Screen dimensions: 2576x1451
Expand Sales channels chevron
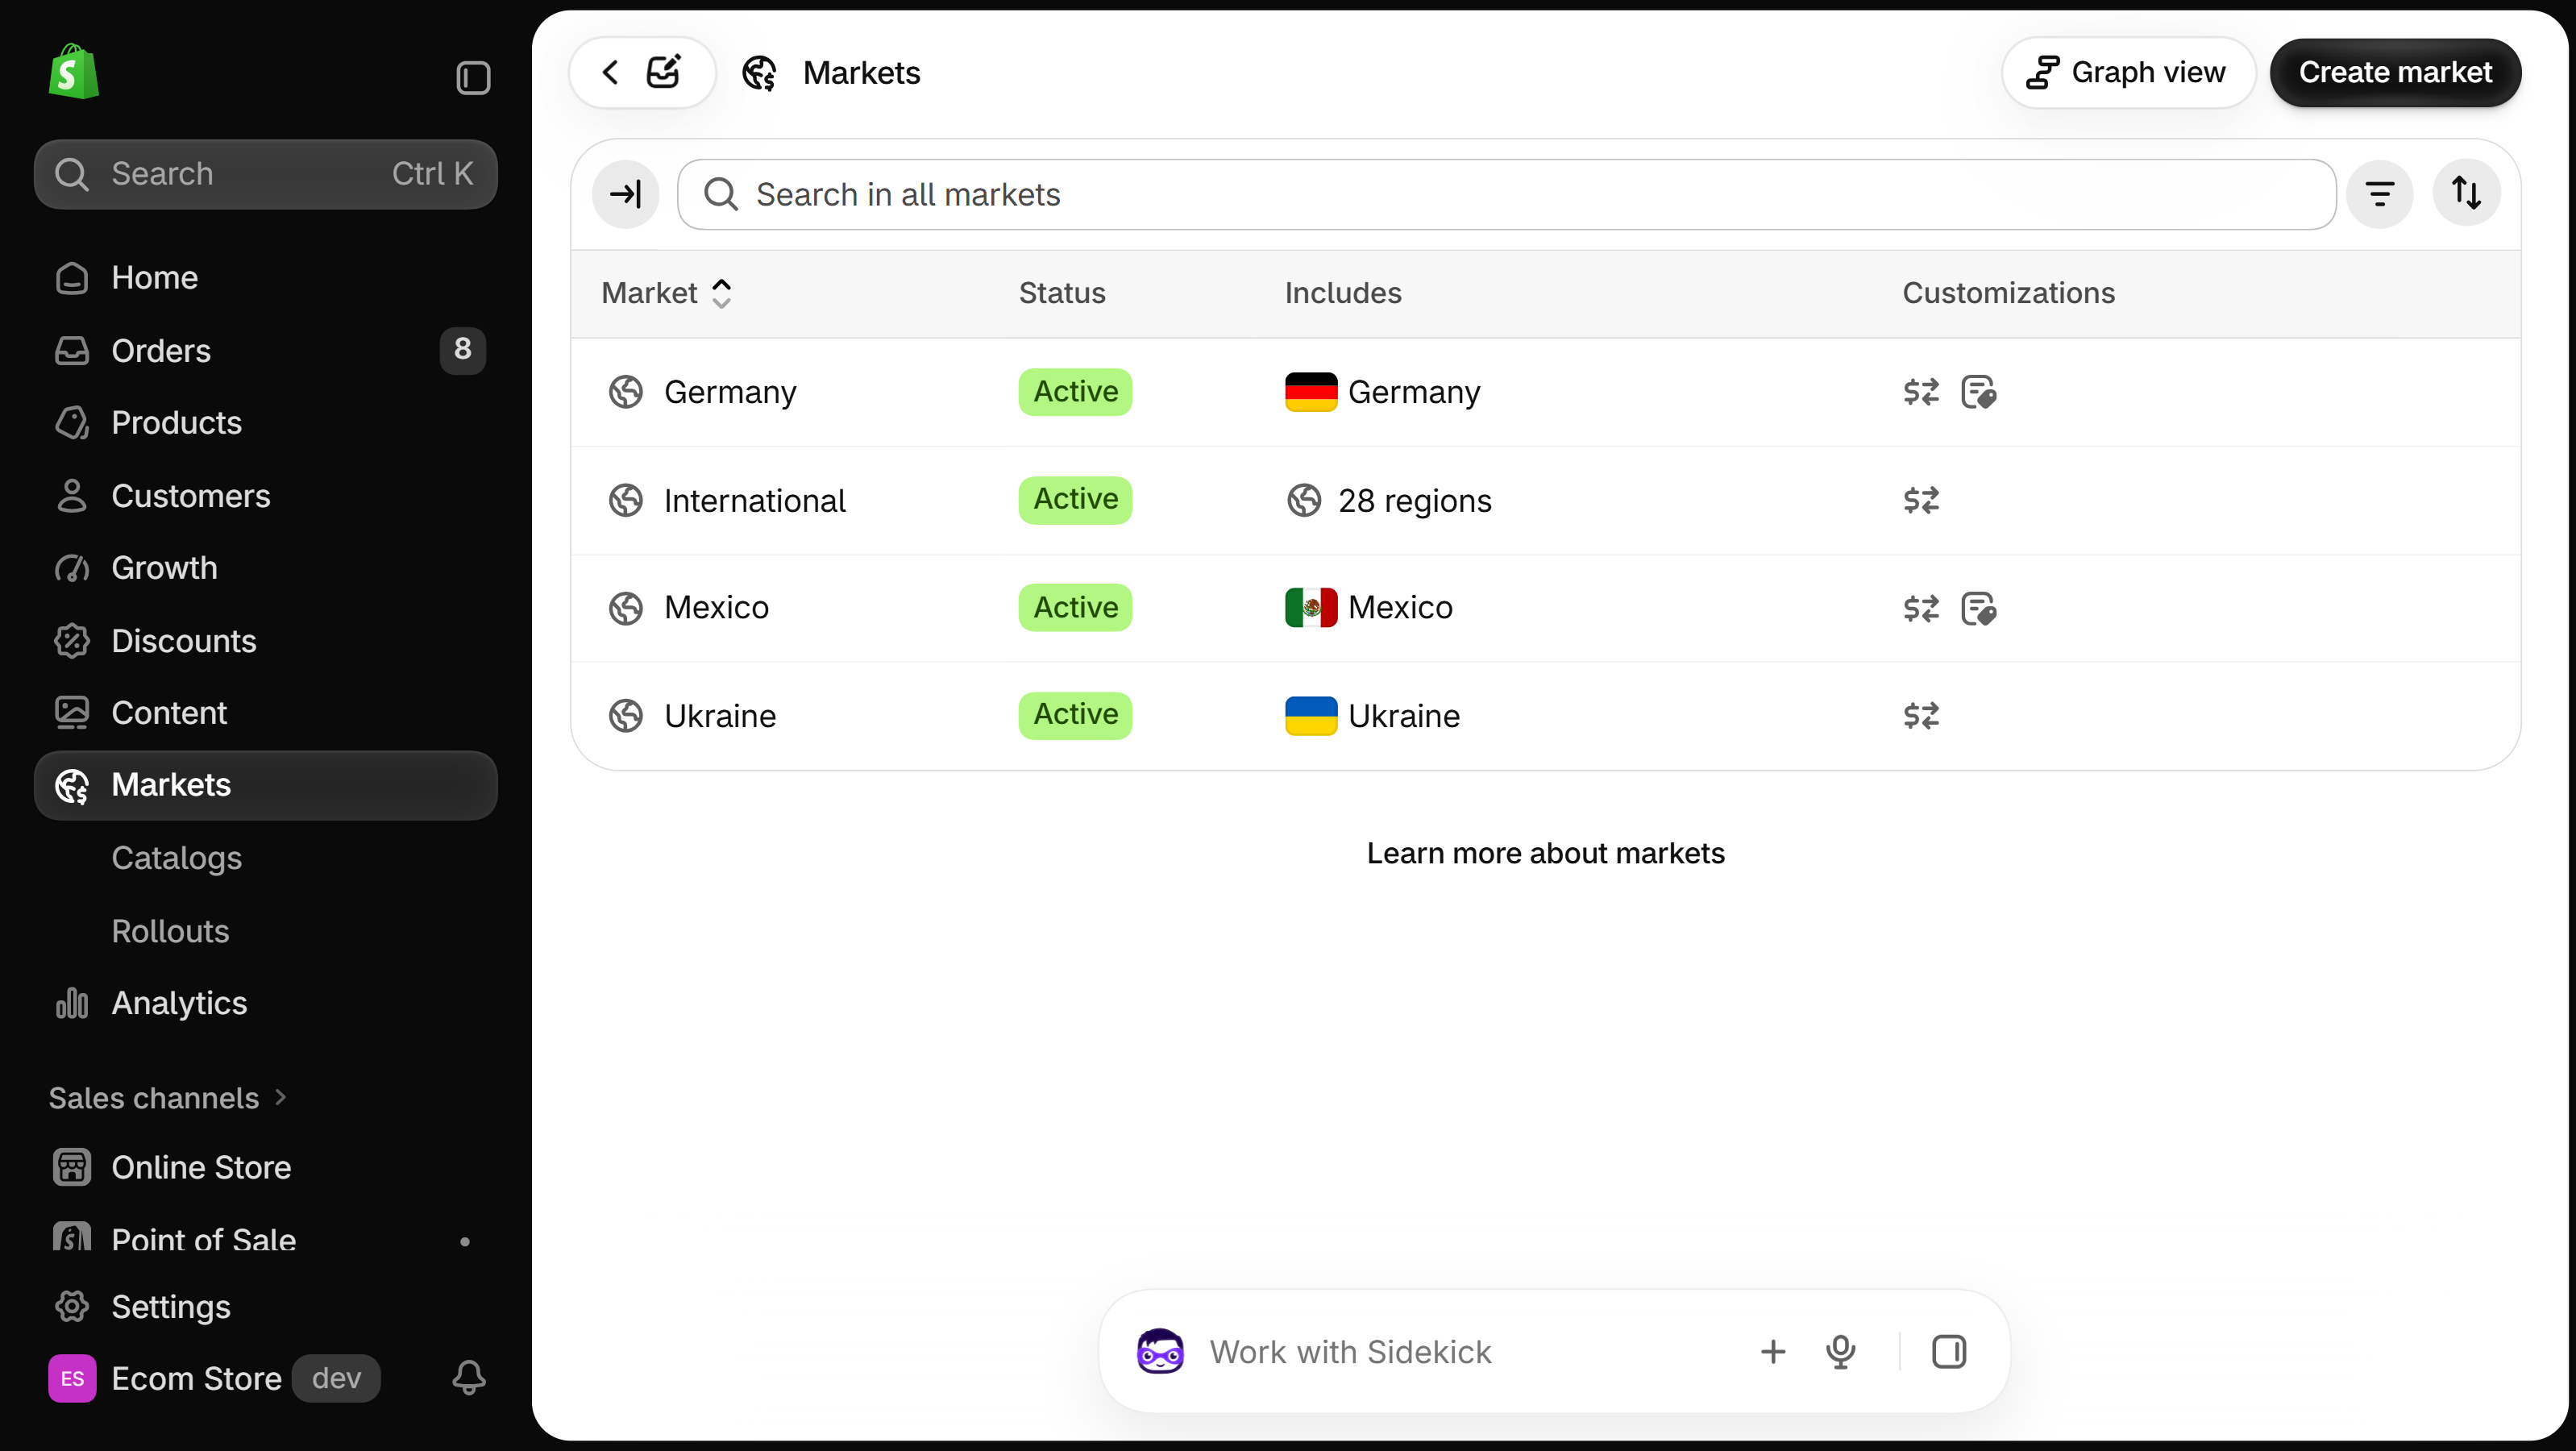click(x=280, y=1097)
